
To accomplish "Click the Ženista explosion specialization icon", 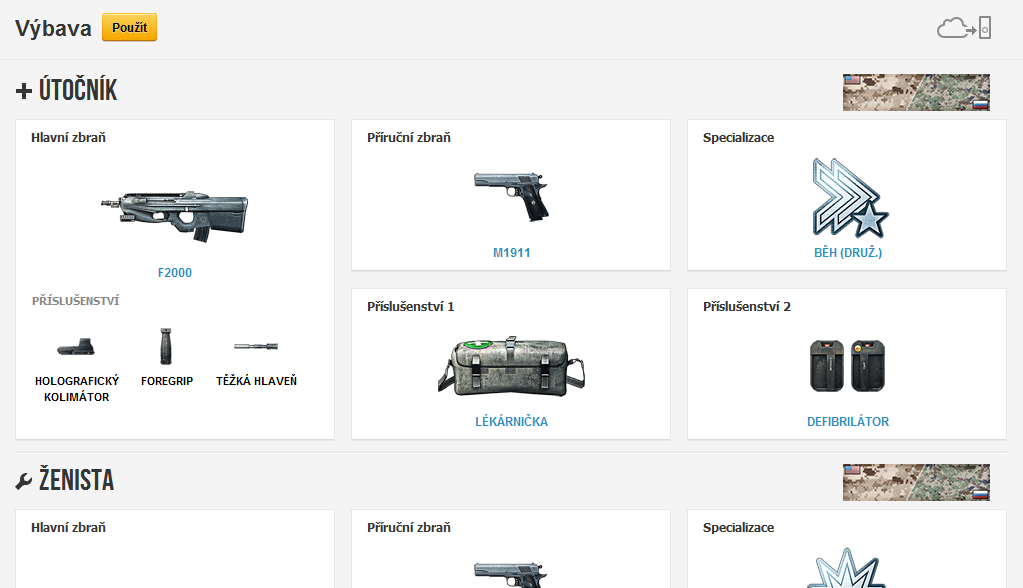I will (x=847, y=568).
